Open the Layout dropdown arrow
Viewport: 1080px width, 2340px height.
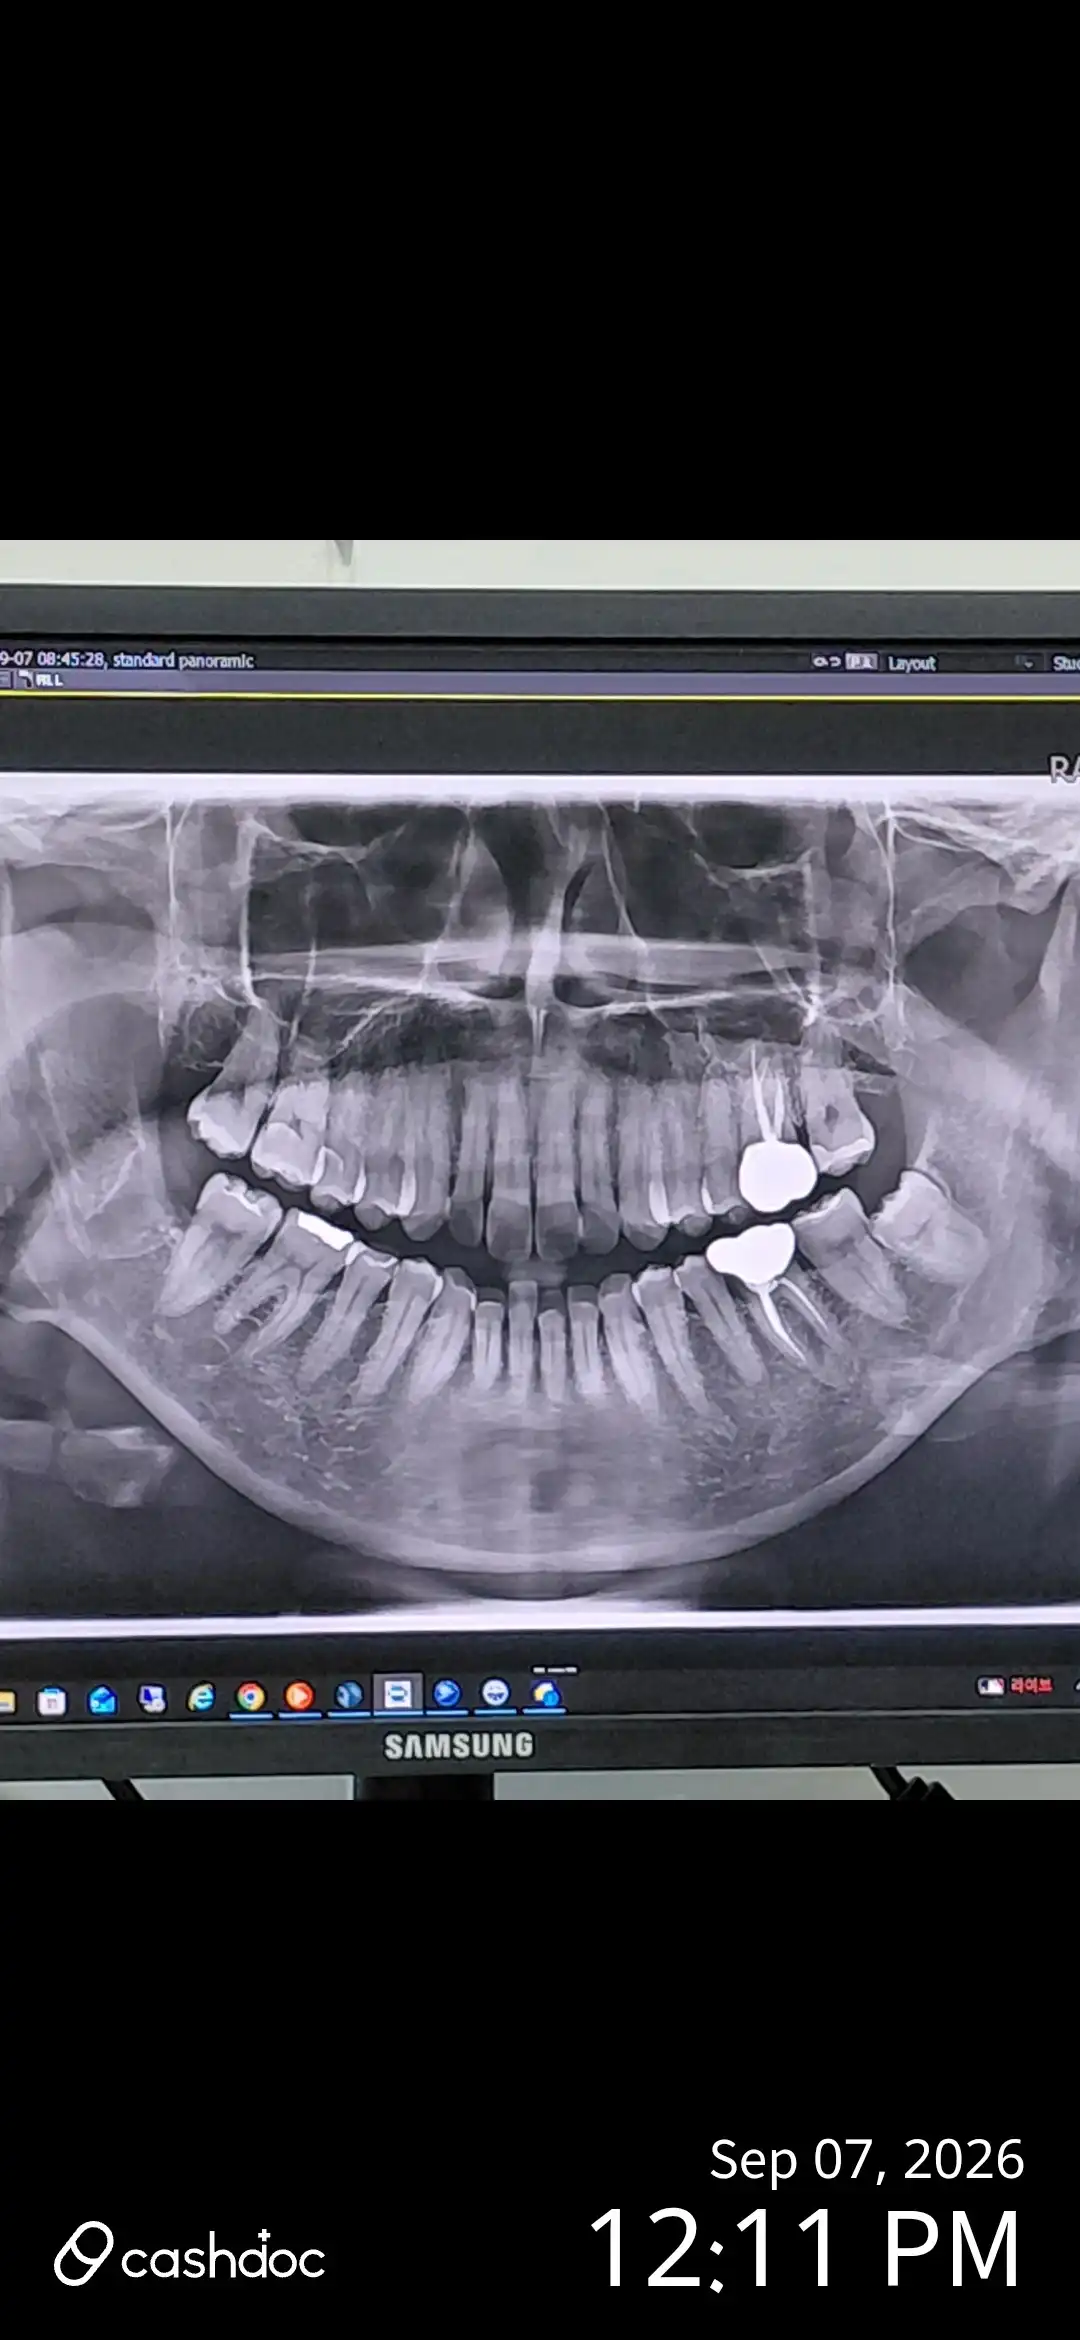coord(1026,662)
